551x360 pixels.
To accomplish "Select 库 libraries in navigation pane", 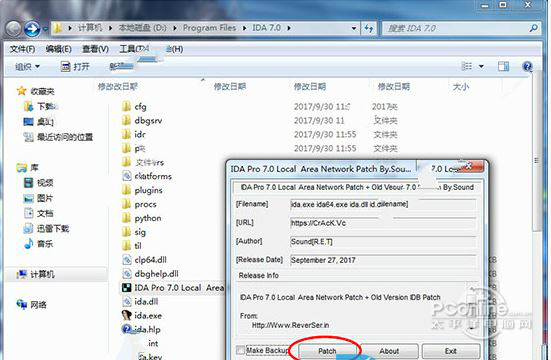I will click(28, 168).
